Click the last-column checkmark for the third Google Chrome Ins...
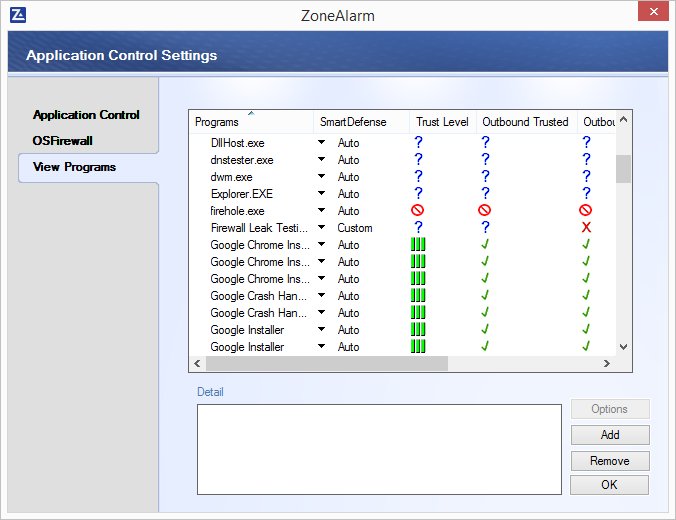Viewport: 676px width, 520px height. (x=586, y=278)
